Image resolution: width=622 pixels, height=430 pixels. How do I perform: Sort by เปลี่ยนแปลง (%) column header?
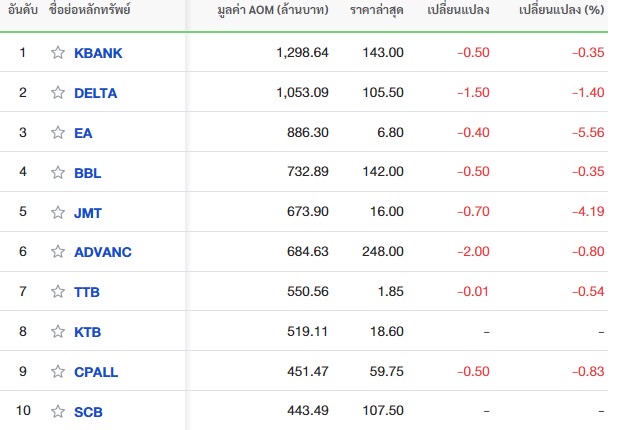(562, 12)
